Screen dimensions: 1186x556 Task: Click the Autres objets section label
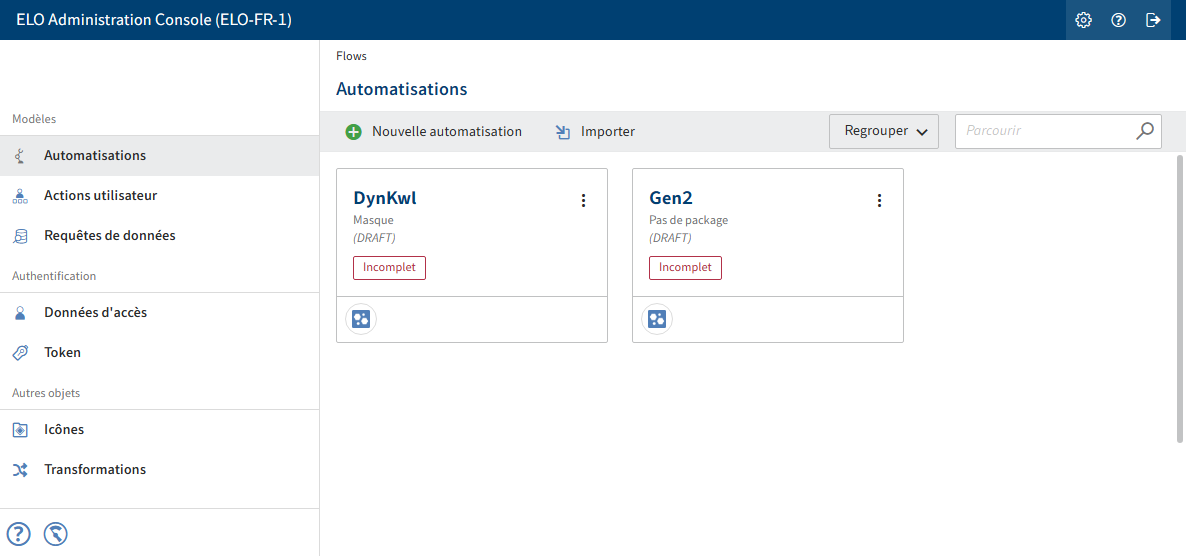coord(46,393)
